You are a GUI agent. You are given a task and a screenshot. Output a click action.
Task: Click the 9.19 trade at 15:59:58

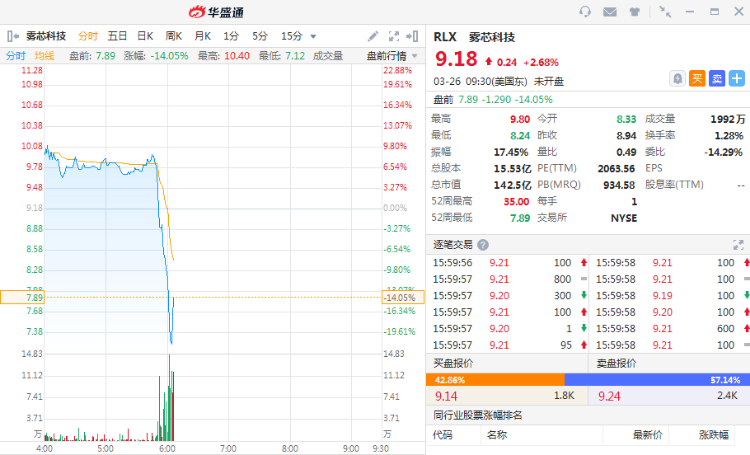click(x=662, y=296)
